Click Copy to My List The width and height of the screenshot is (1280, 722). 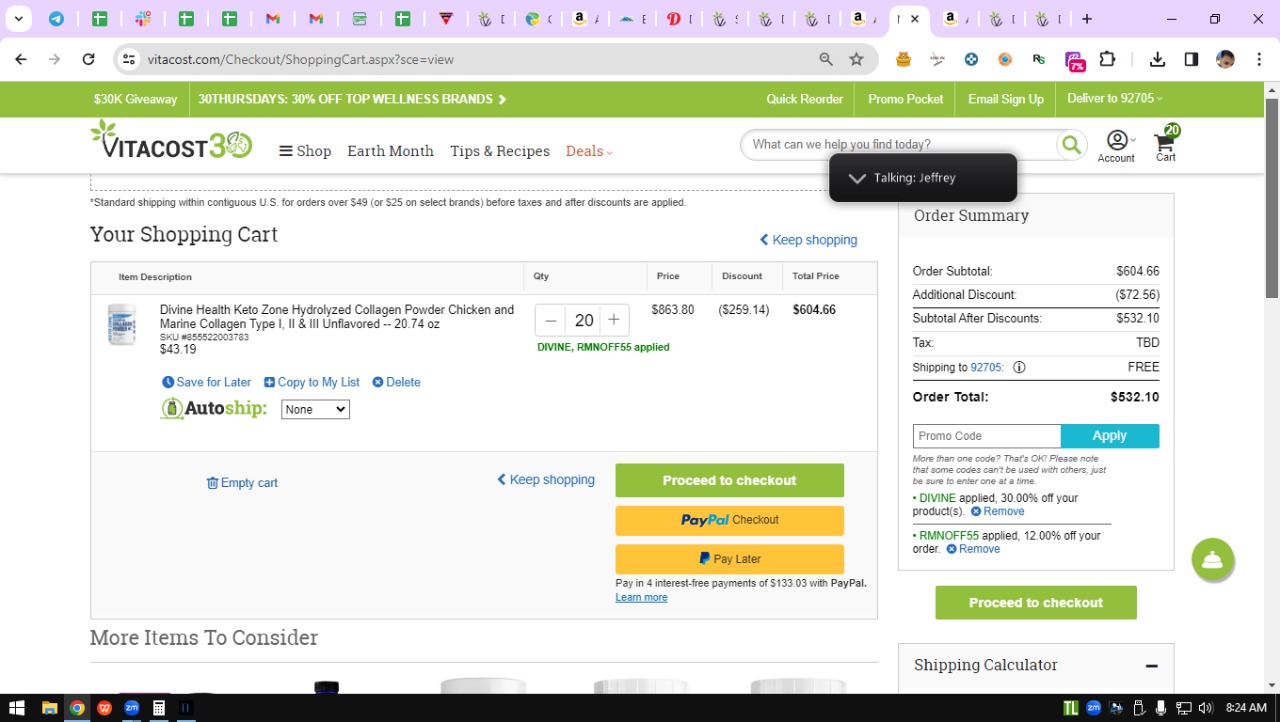click(312, 382)
